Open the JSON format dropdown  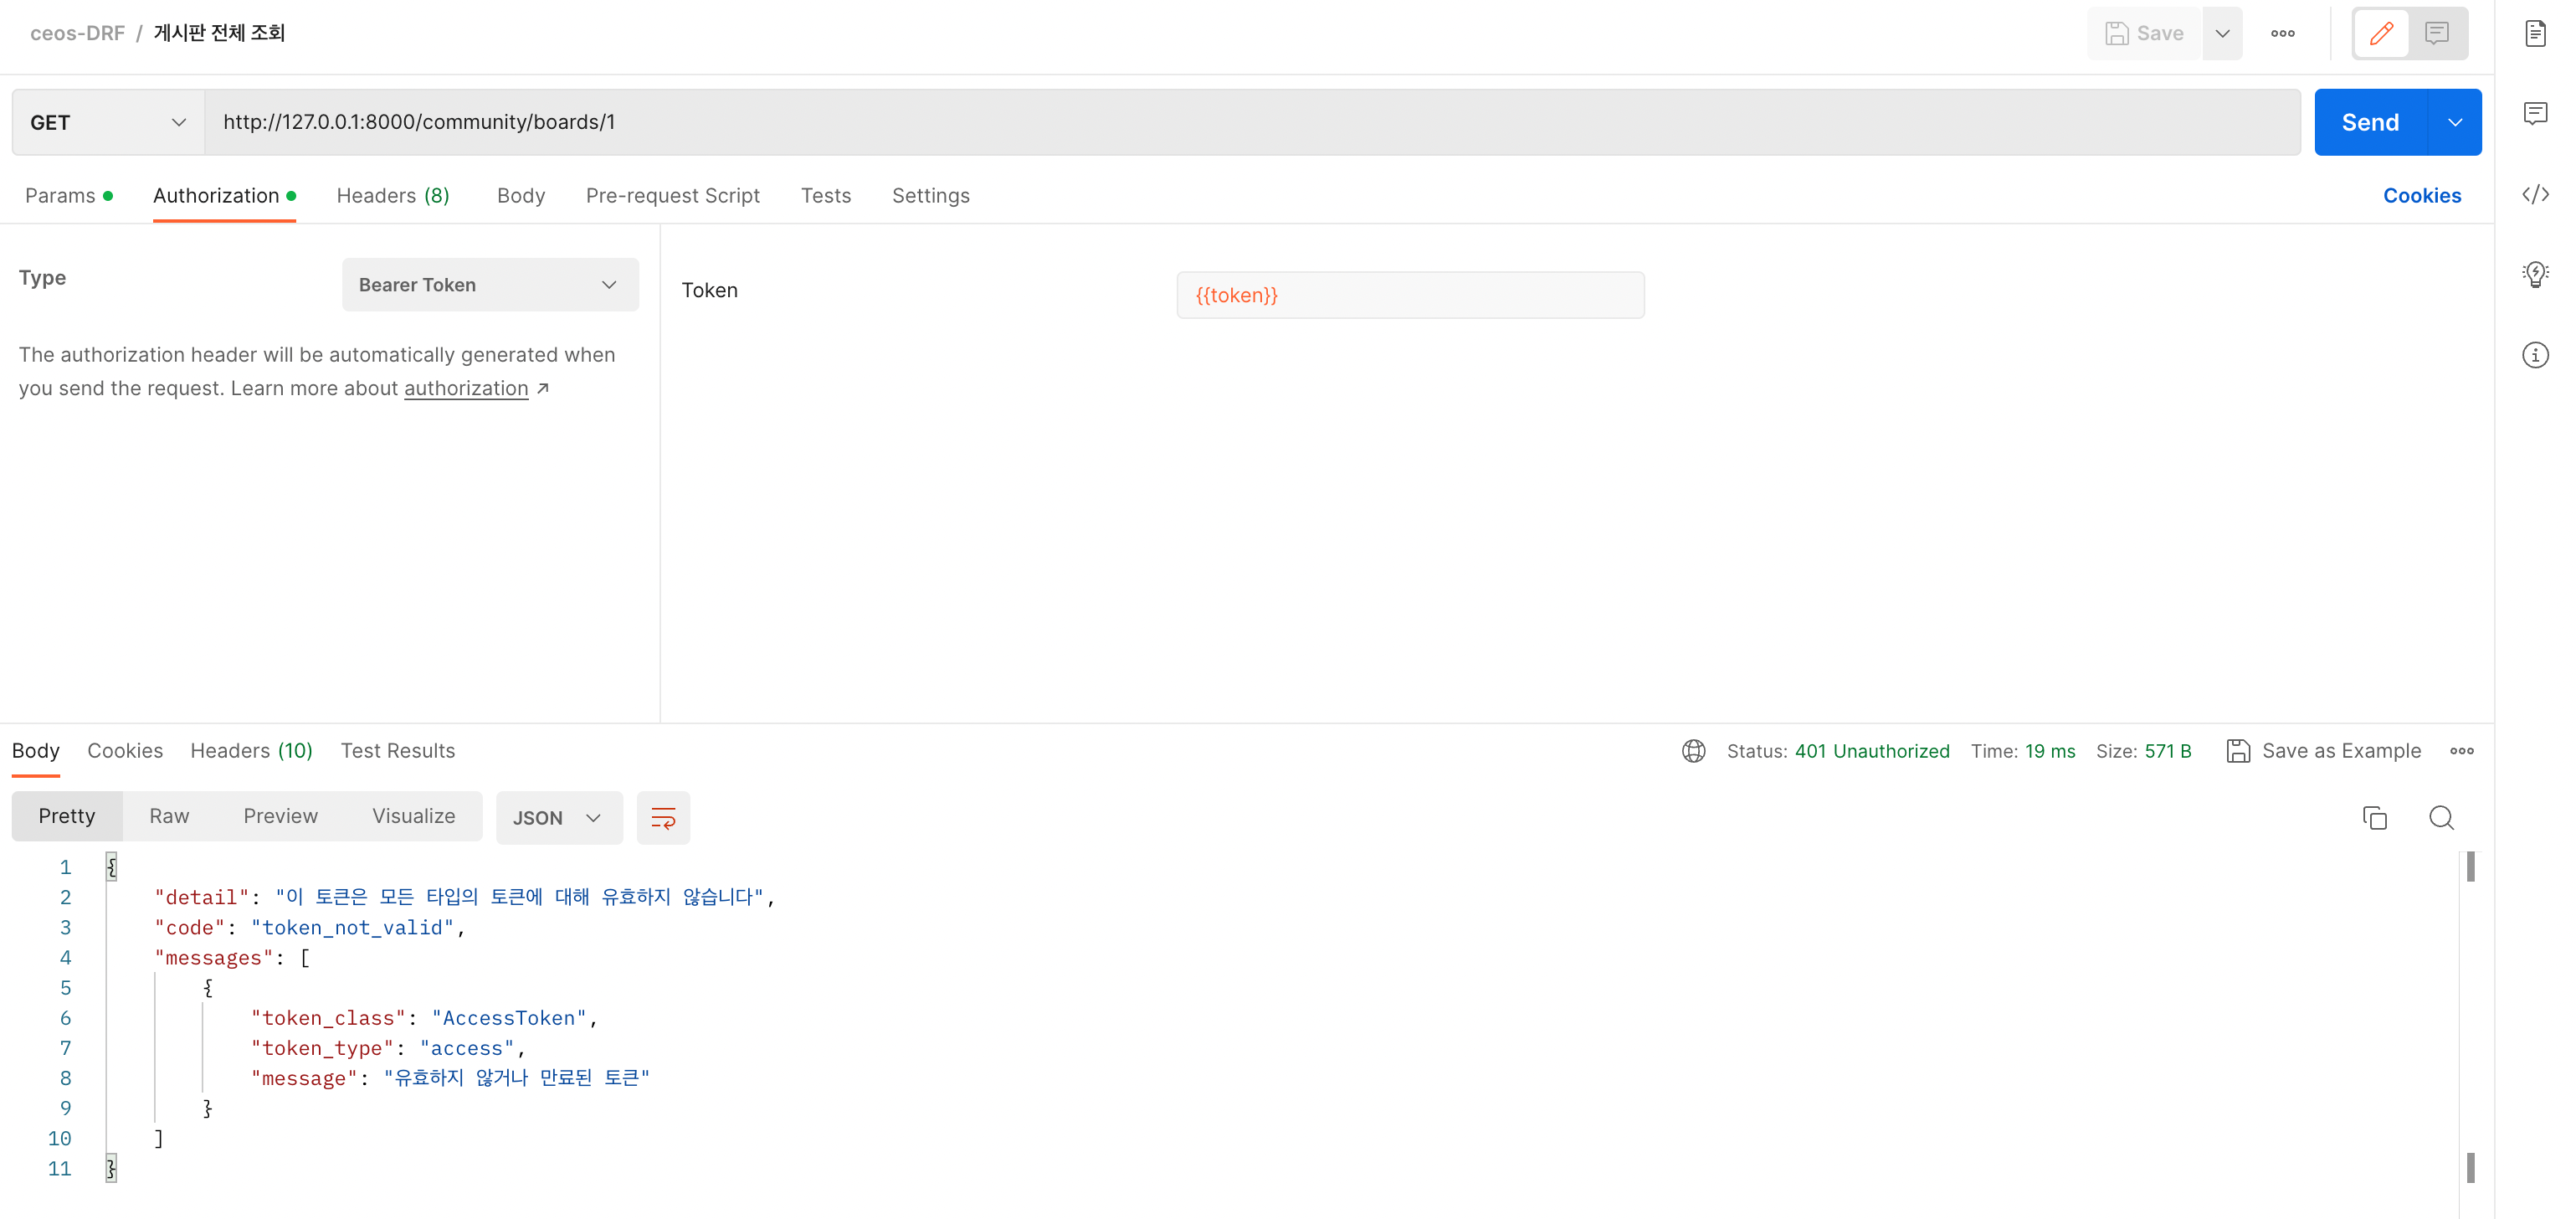point(559,818)
